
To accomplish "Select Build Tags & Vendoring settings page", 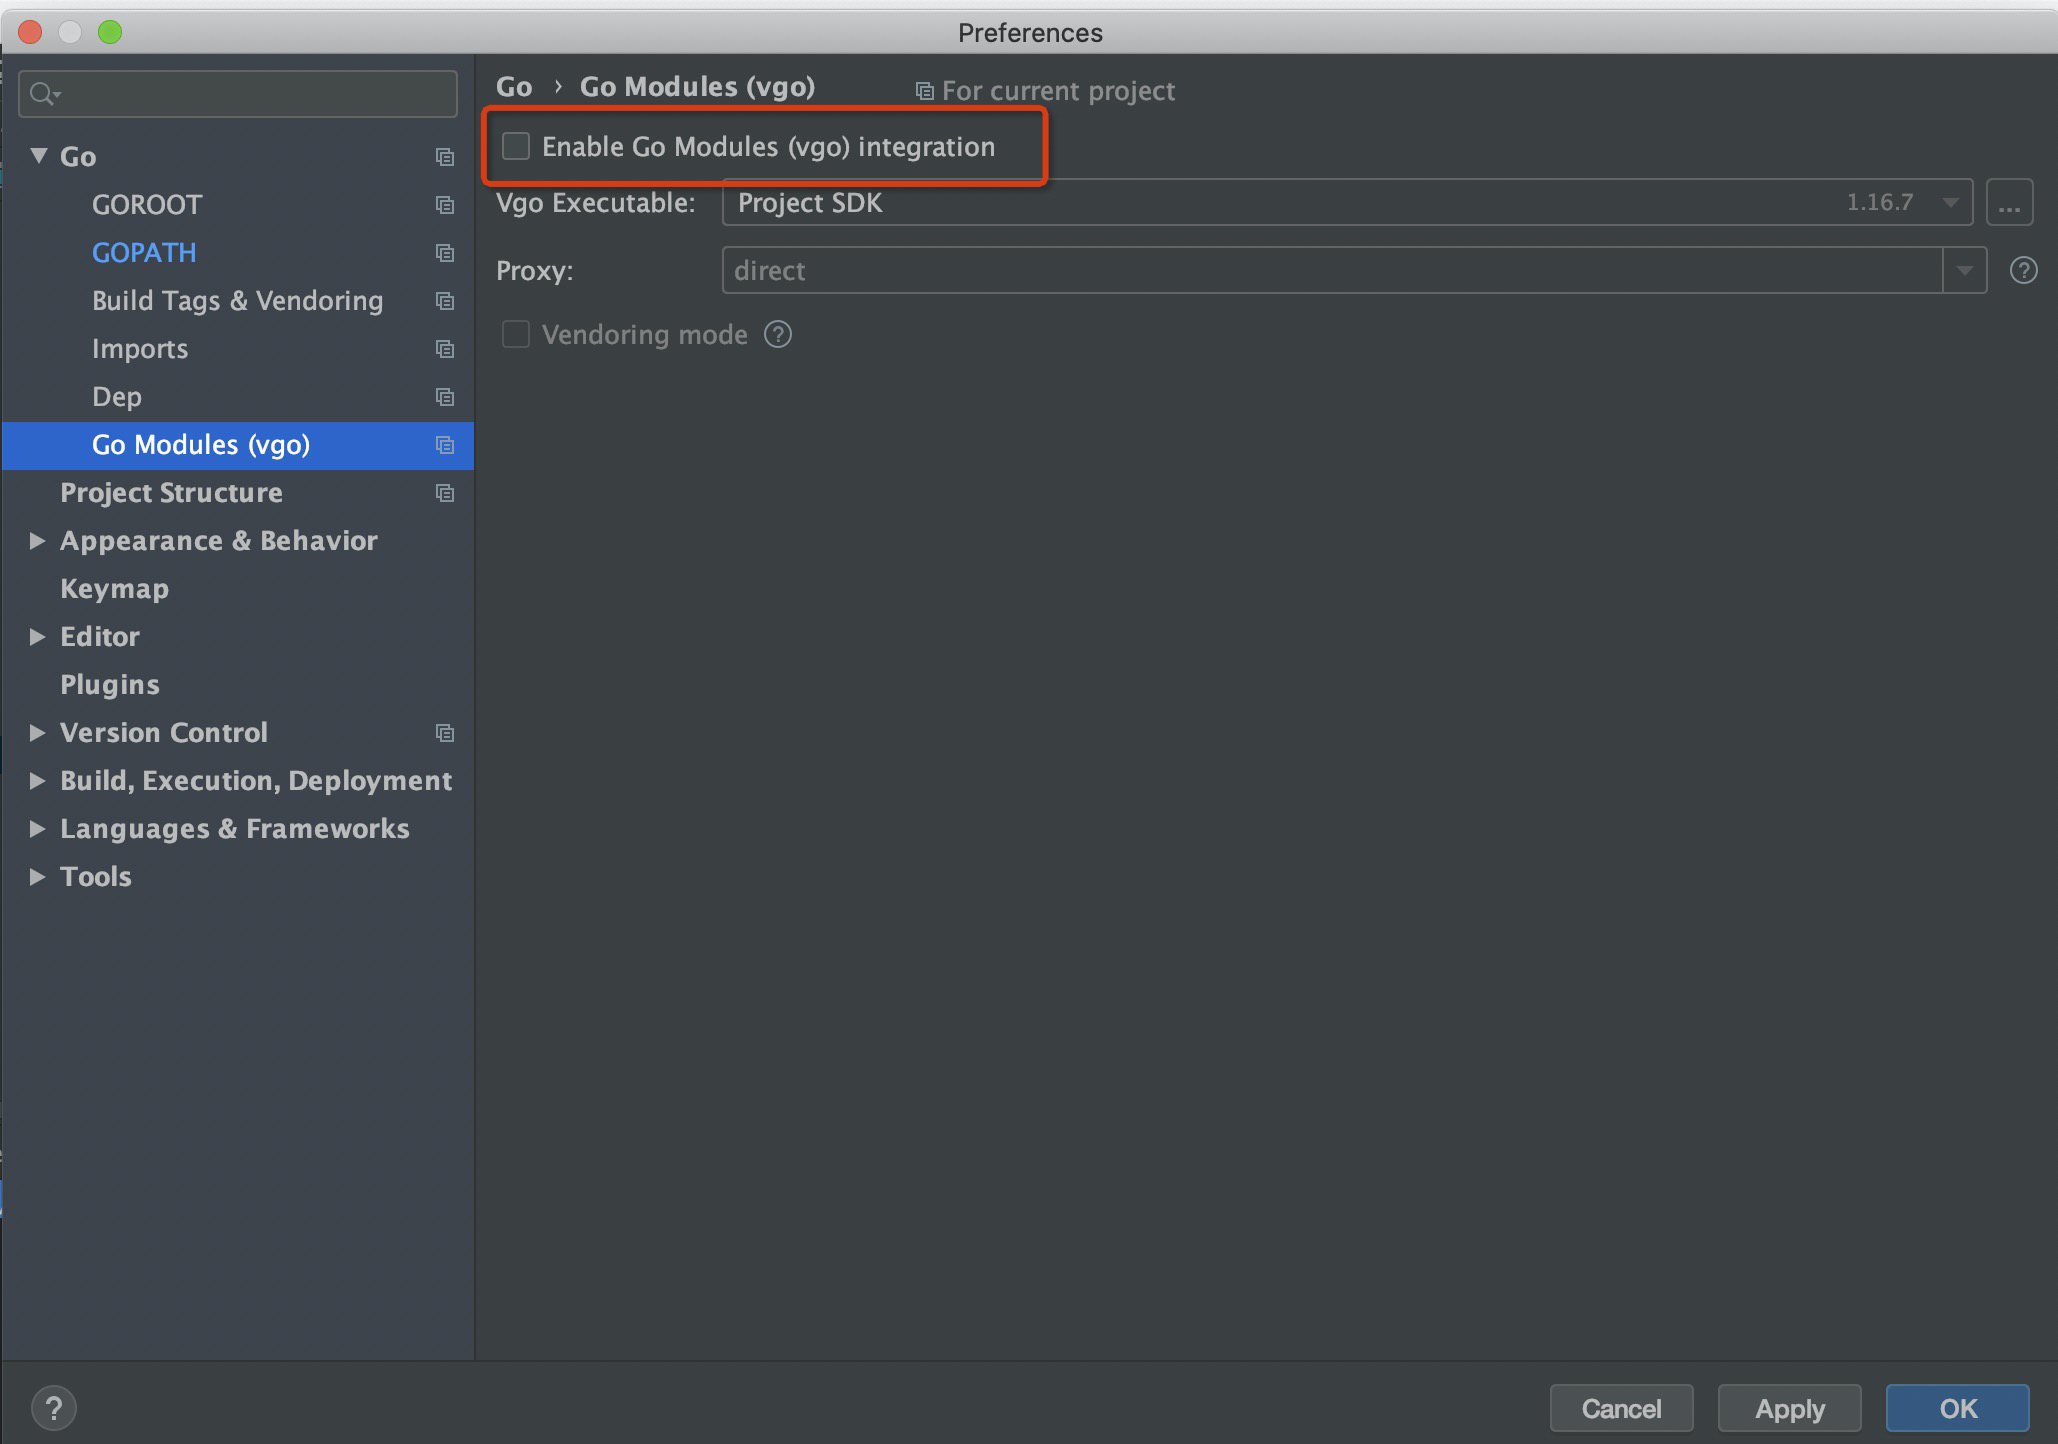I will (237, 301).
